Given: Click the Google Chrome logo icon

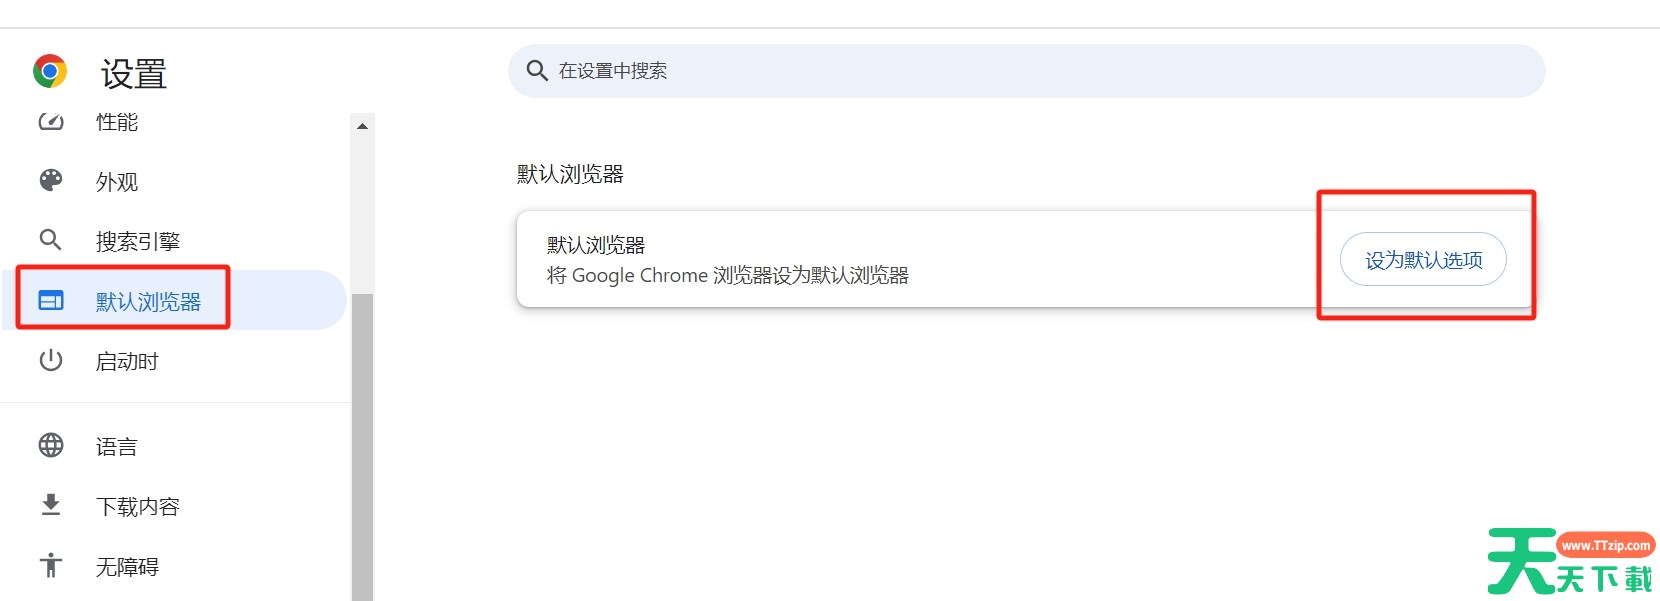Looking at the screenshot, I should coord(50,72).
